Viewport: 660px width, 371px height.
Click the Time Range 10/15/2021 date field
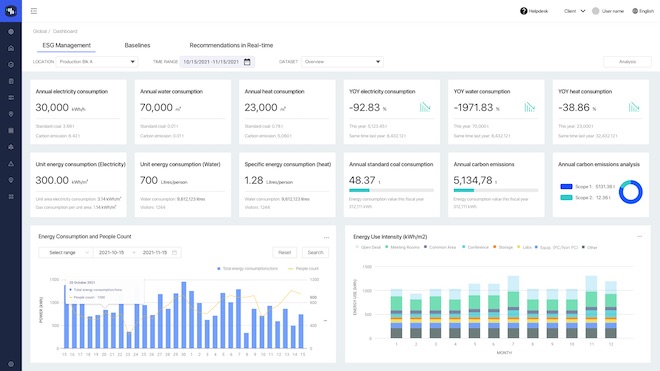click(217, 62)
